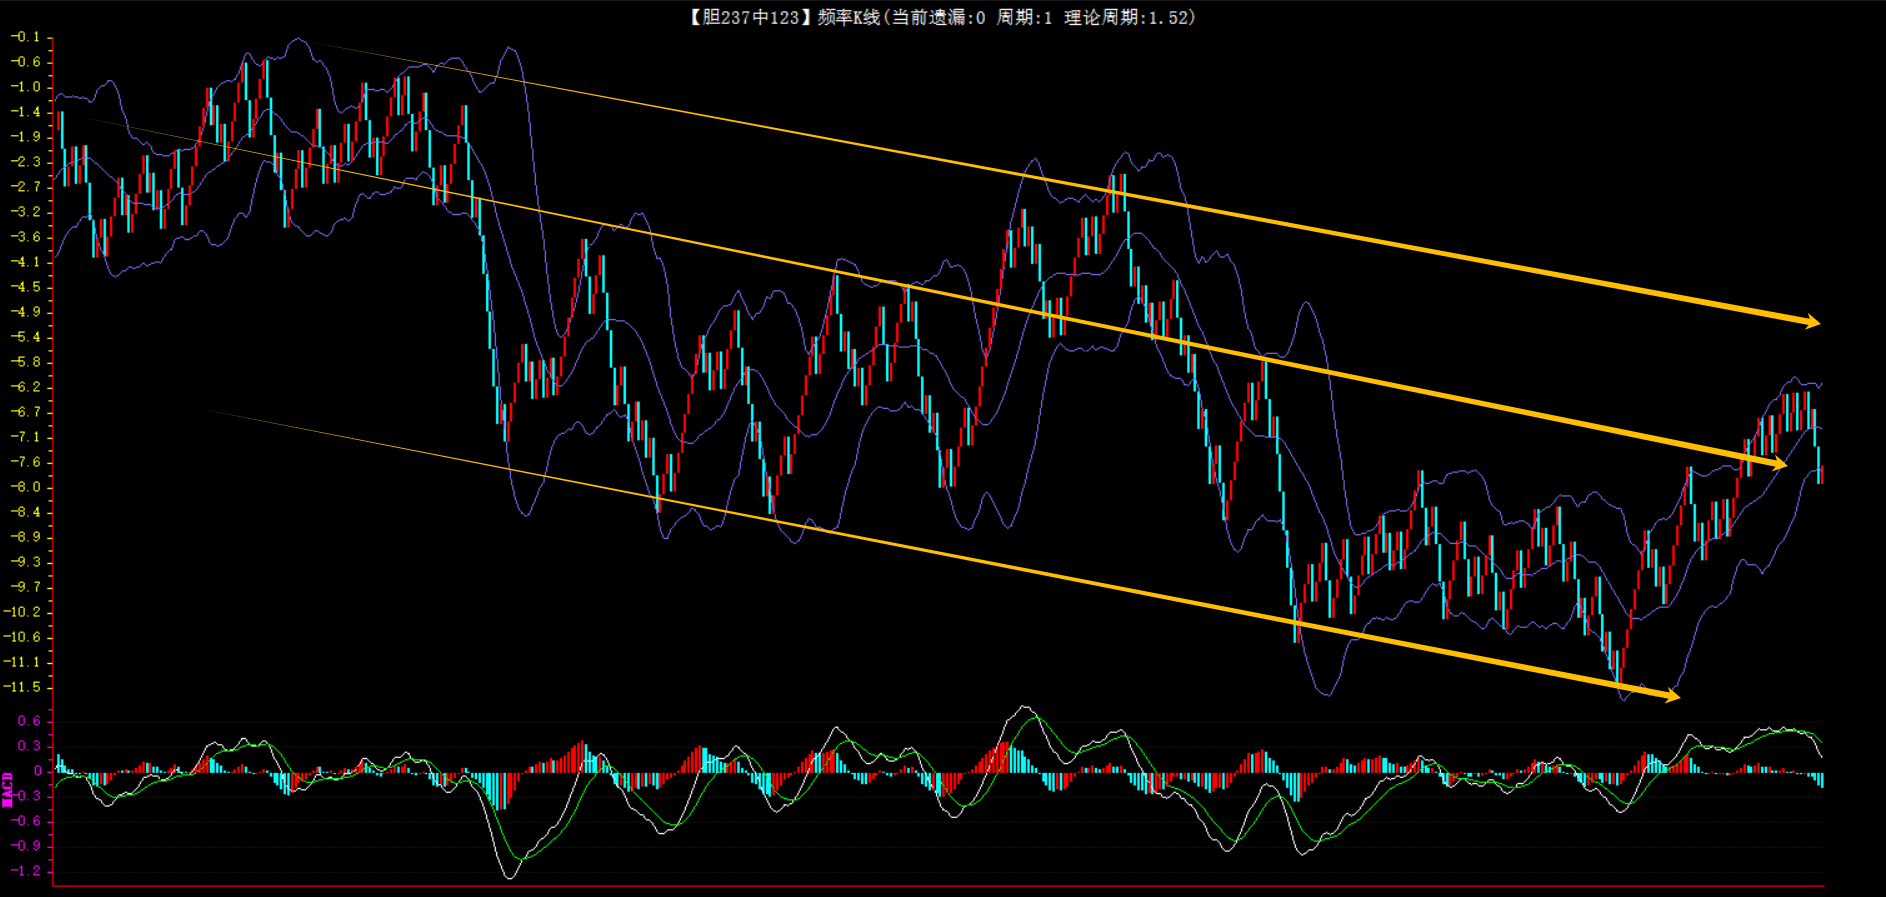Viewport: 1886px width, 897px height.
Task: Click the positive 0.6 MACD axis label
Action: point(29,721)
